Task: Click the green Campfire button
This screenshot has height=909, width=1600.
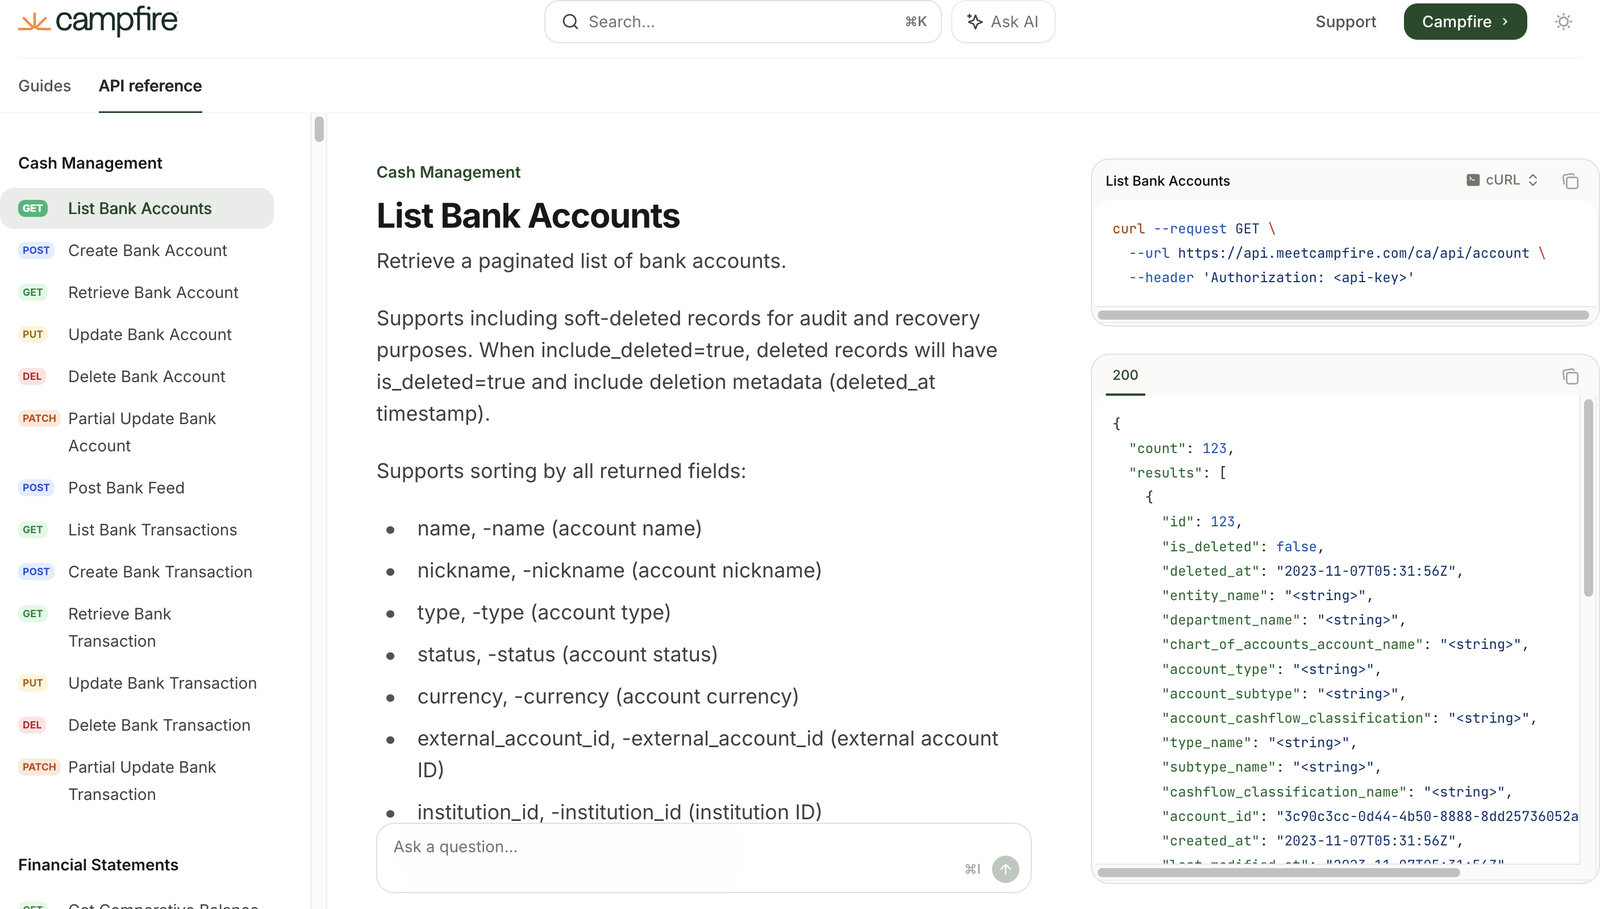Action: click(1465, 22)
